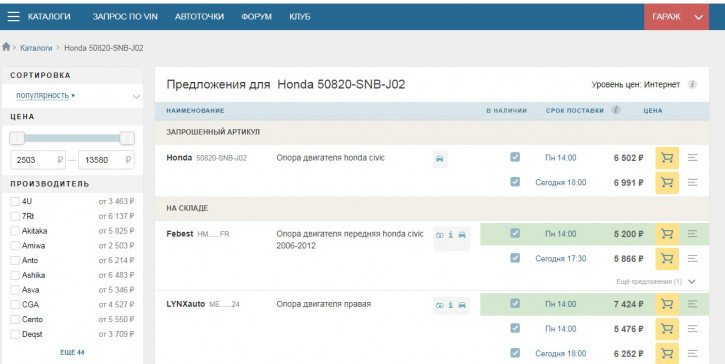The height and width of the screenshot is (364, 725).
Task: Check the 4U manufacturer filter
Action: (x=15, y=201)
